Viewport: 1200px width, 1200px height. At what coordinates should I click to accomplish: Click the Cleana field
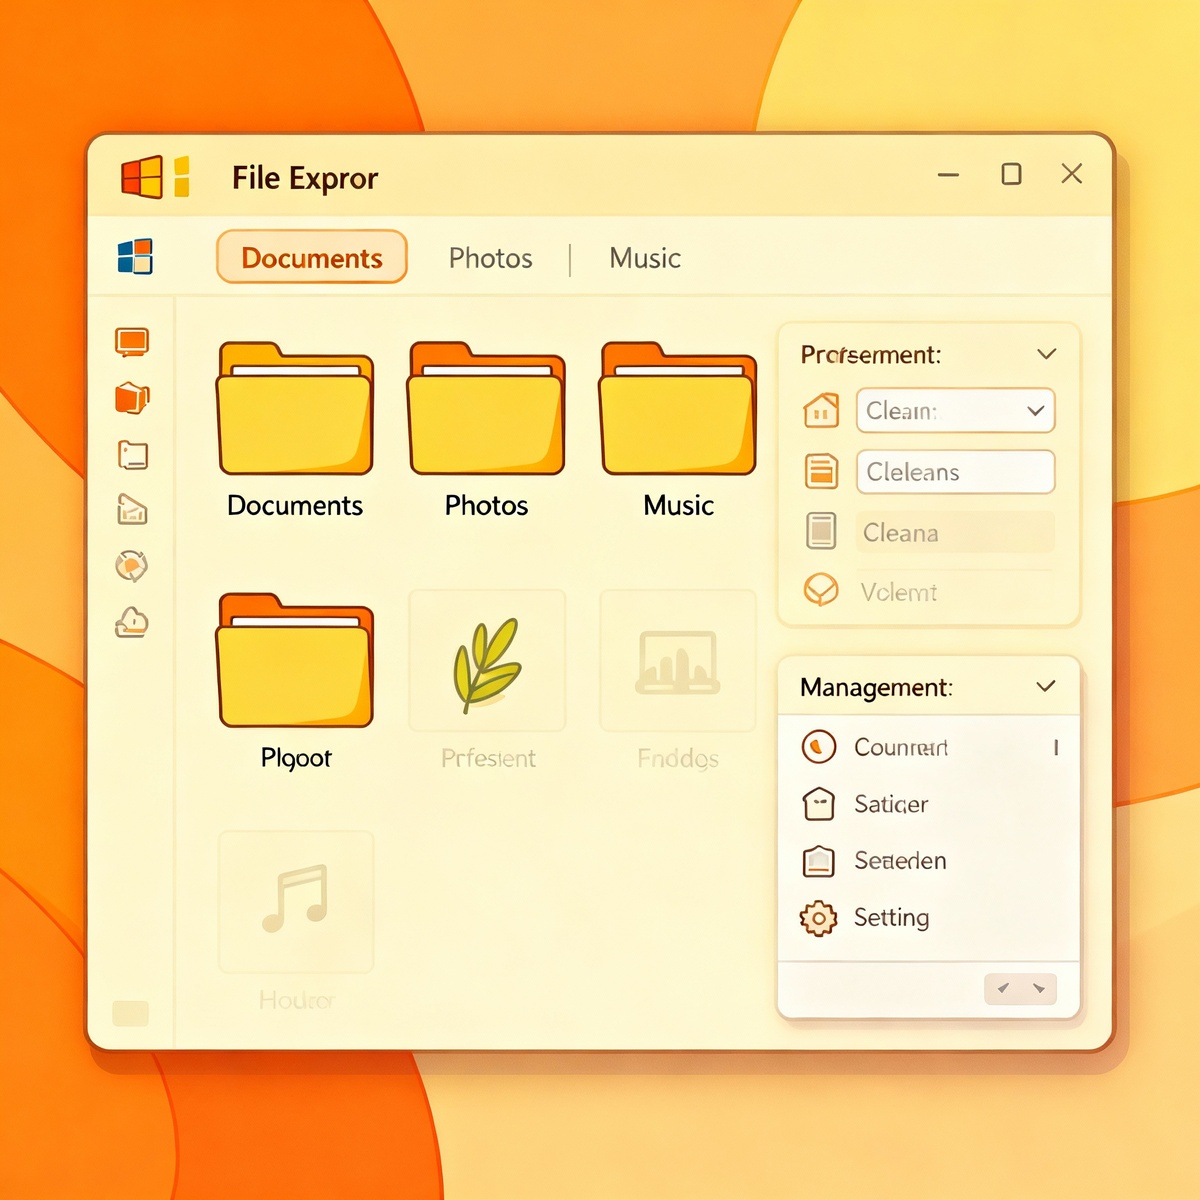(956, 532)
